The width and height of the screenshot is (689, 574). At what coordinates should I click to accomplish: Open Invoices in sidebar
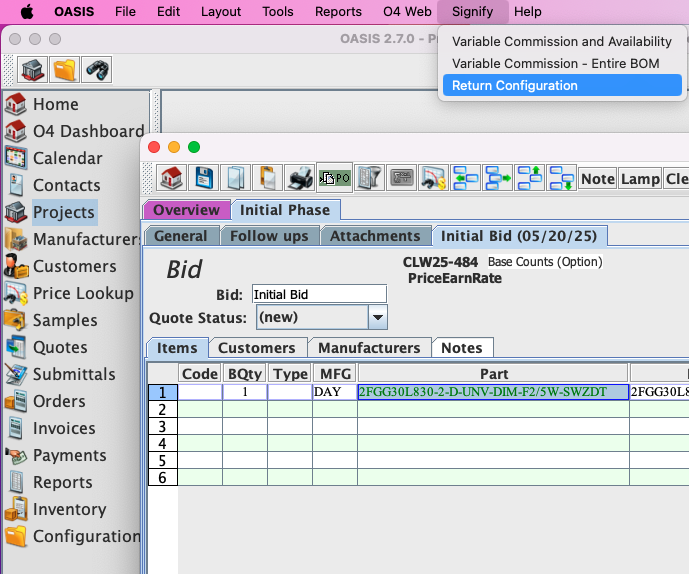point(50,428)
